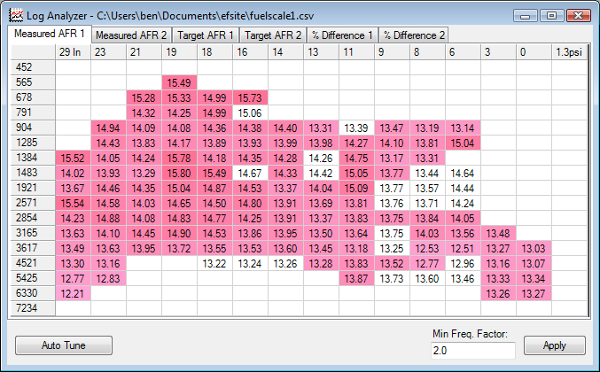Minimize the Log Analyzer window

coord(525,16)
